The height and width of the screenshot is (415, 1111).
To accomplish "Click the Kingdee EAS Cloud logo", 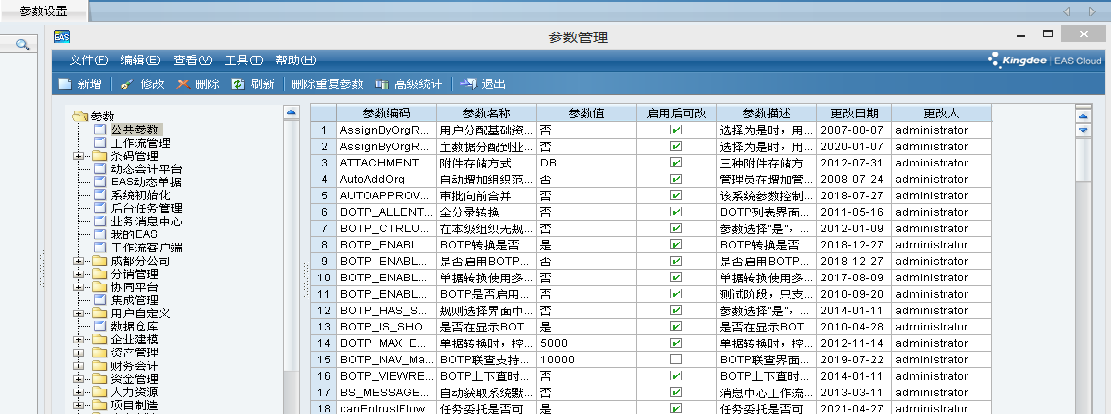I will (x=1045, y=61).
